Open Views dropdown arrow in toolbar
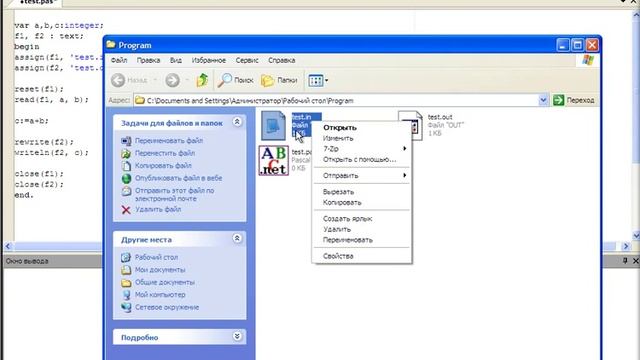 click(x=327, y=80)
